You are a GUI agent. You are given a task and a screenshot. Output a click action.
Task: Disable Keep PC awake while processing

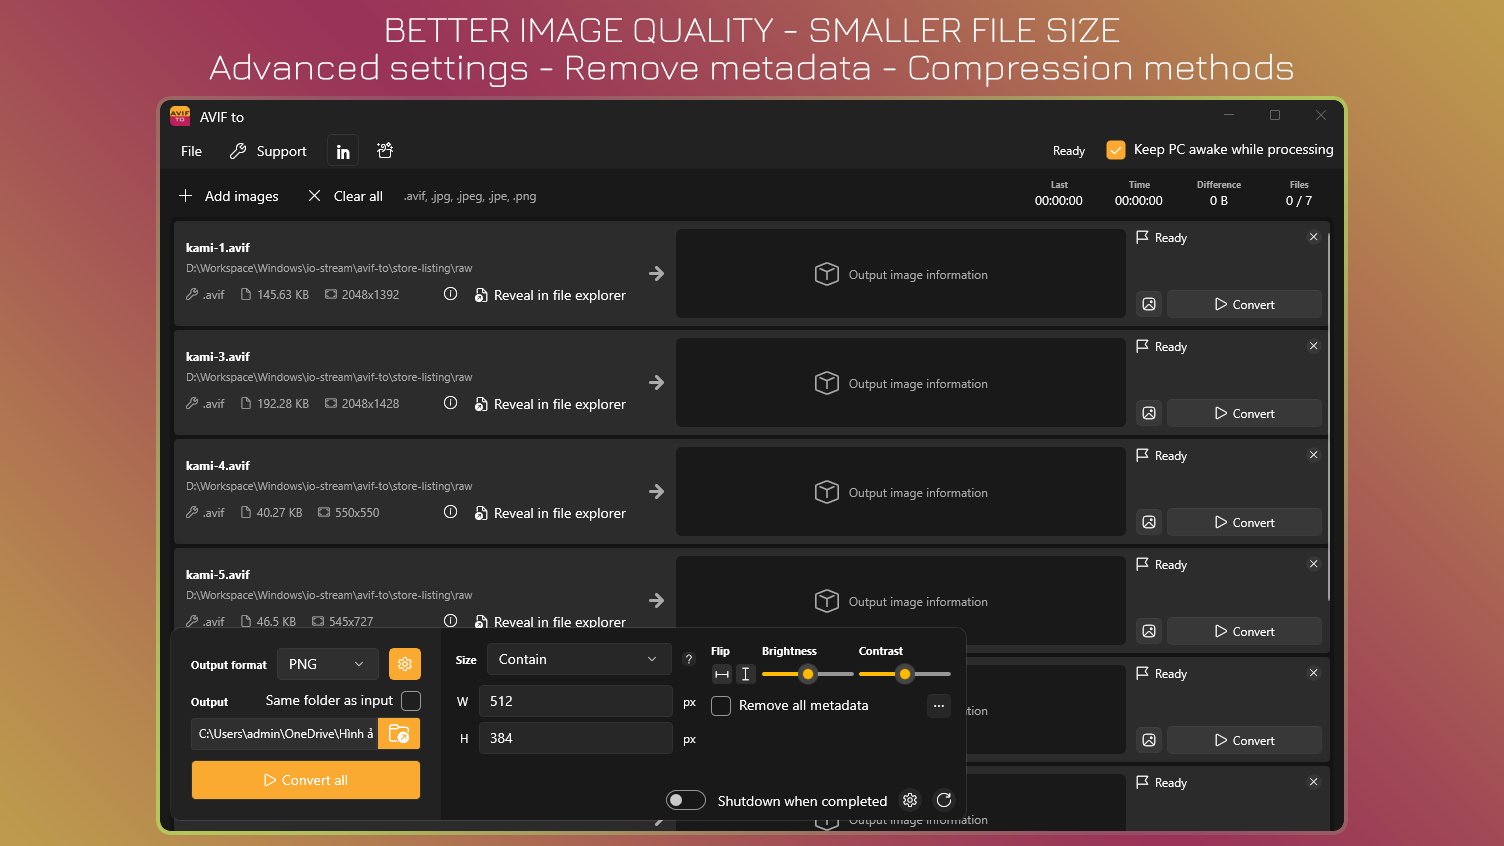coord(1116,150)
